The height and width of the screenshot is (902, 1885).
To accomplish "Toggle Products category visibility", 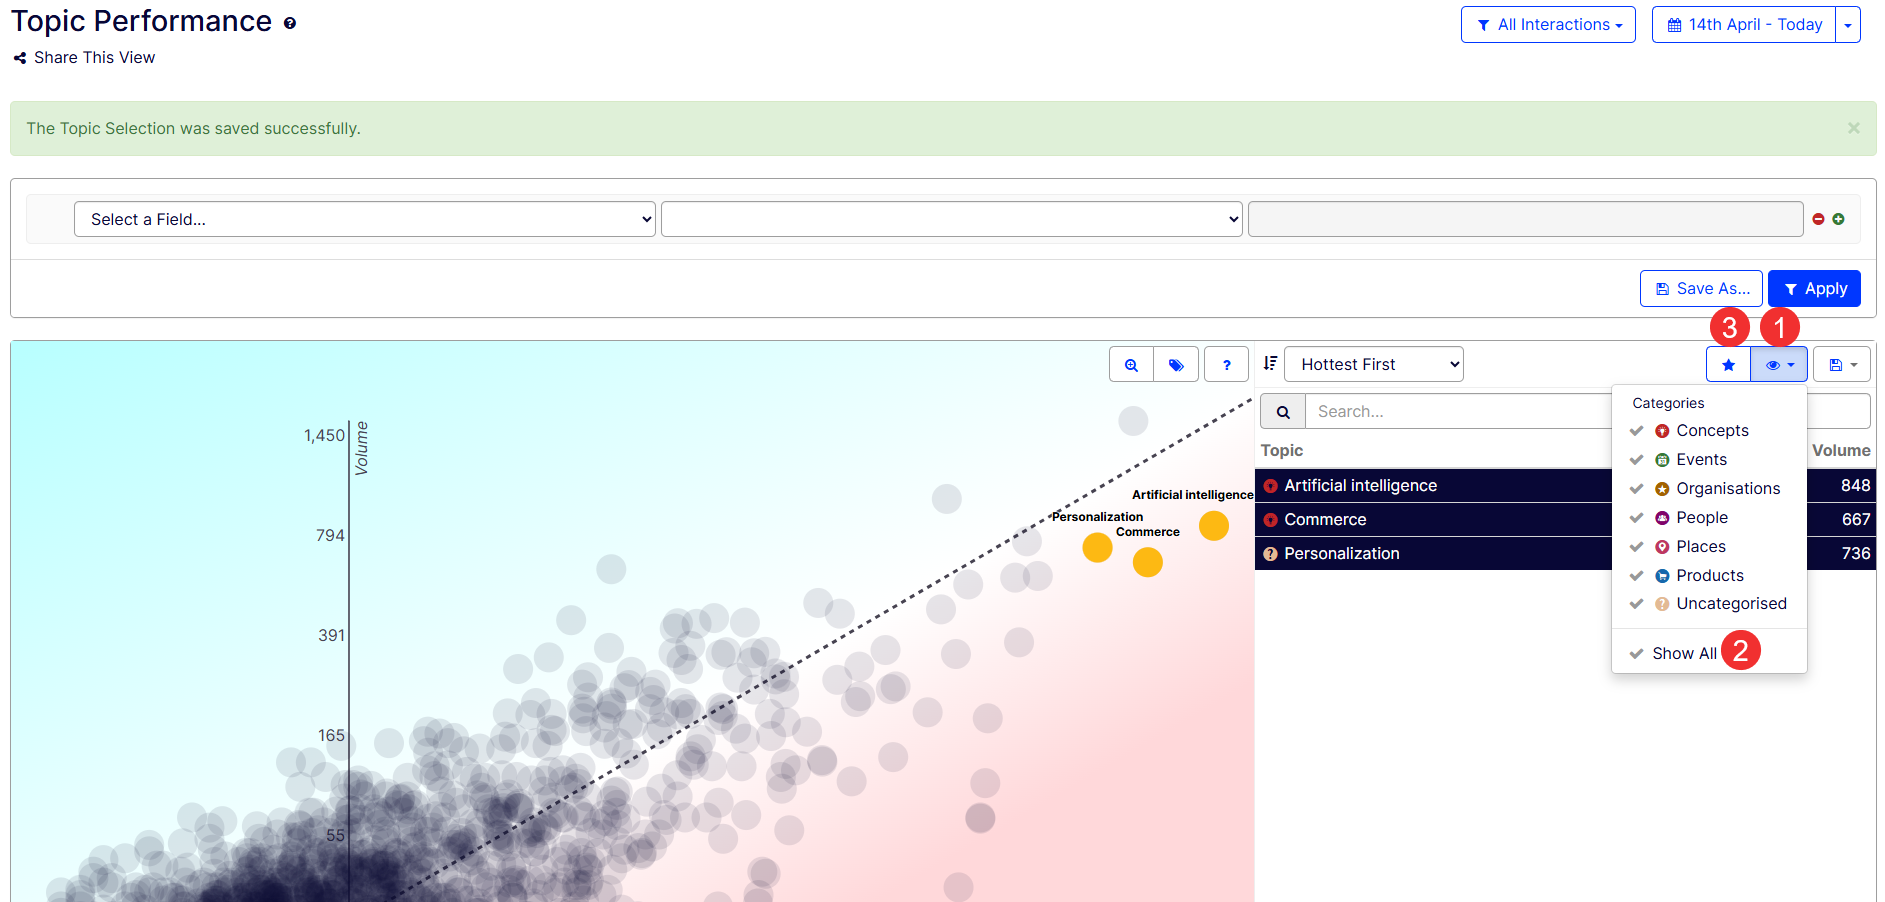I will pyautogui.click(x=1709, y=576).
